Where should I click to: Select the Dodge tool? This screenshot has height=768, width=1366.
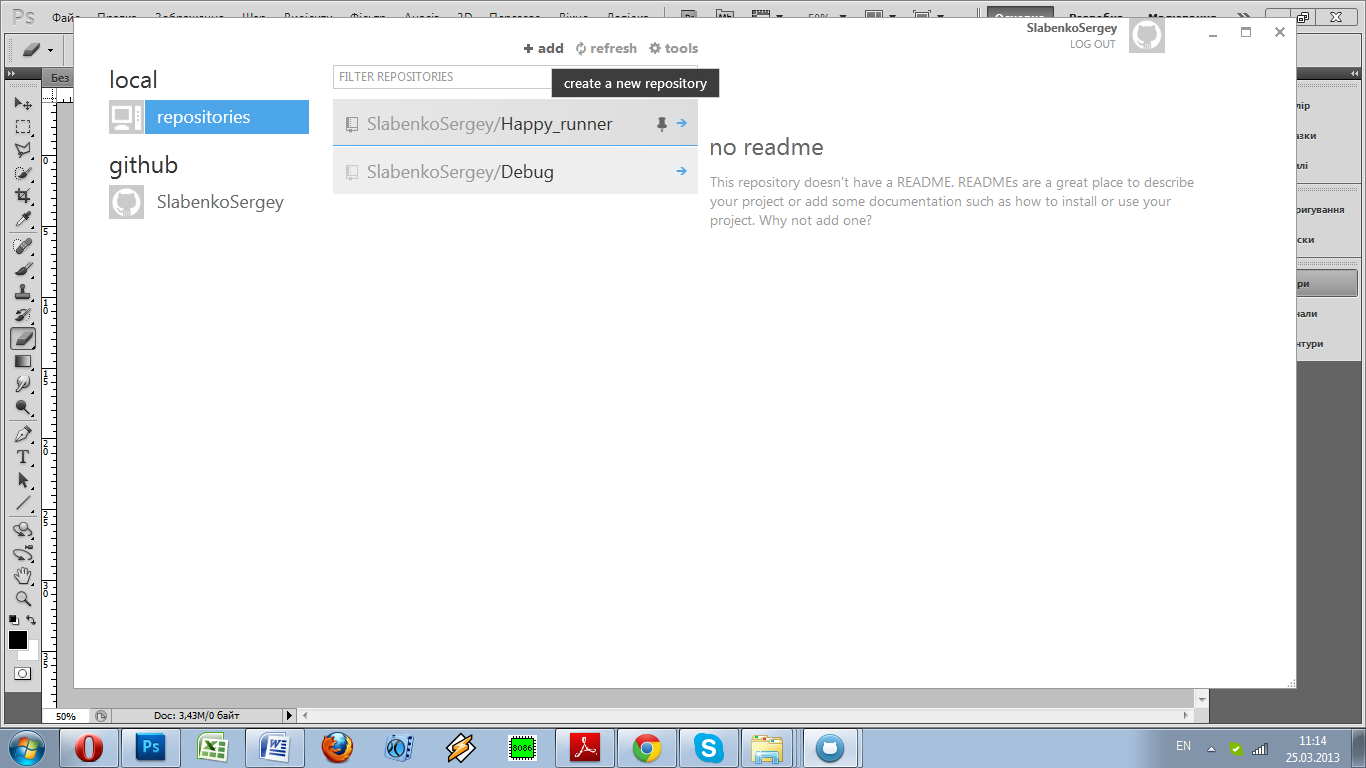tap(23, 407)
